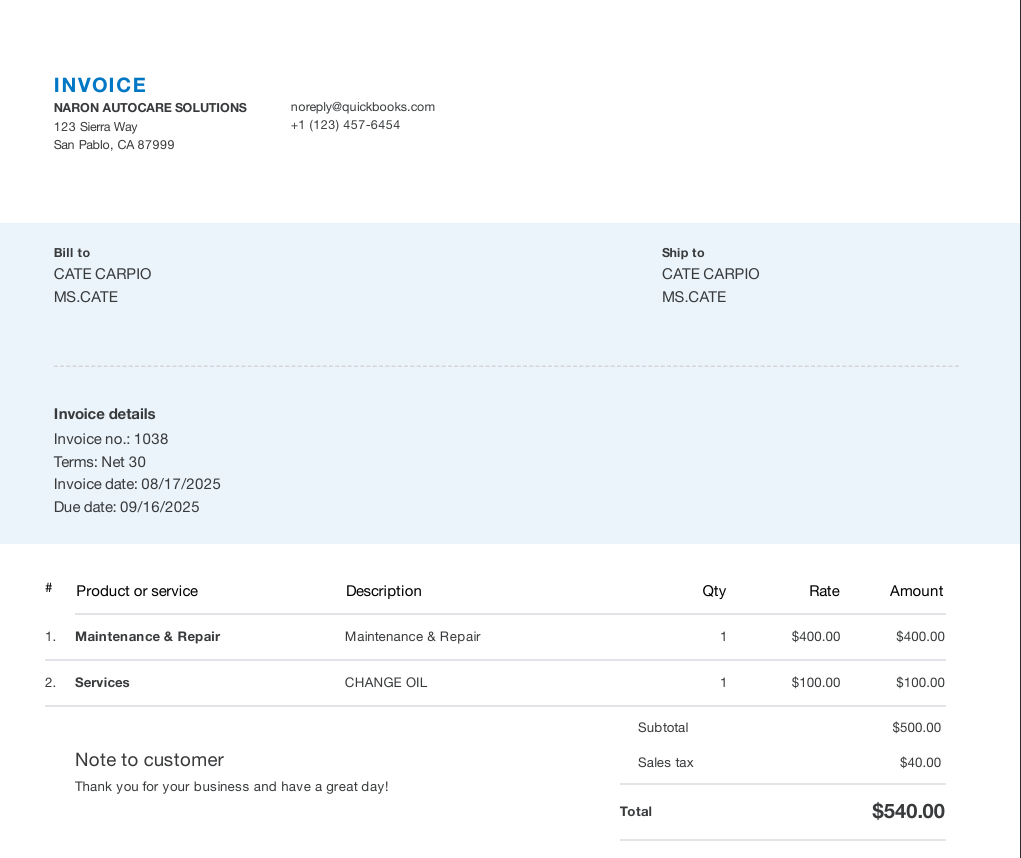This screenshot has height=858, width=1021.
Task: Click the Note to customer heading
Action: (x=149, y=760)
